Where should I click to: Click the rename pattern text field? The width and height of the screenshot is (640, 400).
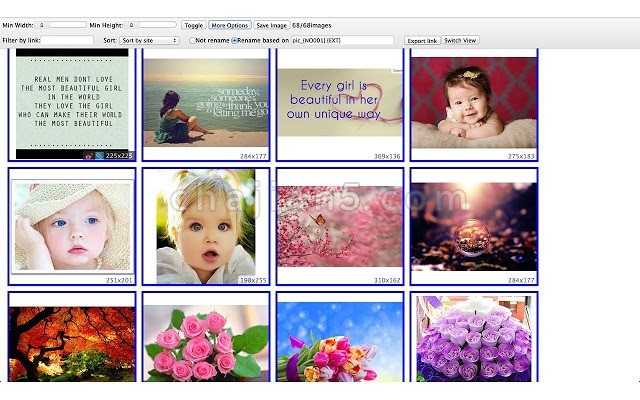pyautogui.click(x=342, y=40)
